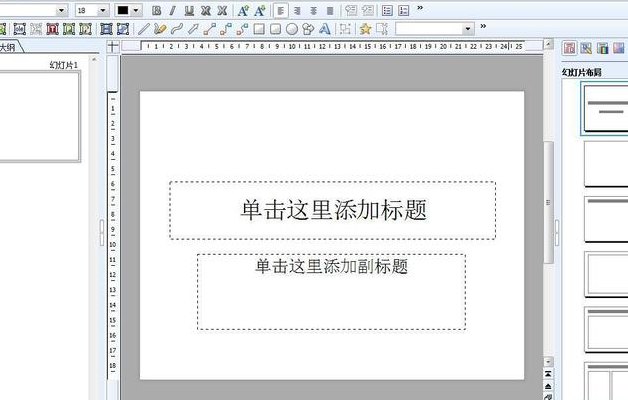The height and width of the screenshot is (400, 628).
Task: Click the 单击这里添加标题 title placeholder
Action: point(333,211)
